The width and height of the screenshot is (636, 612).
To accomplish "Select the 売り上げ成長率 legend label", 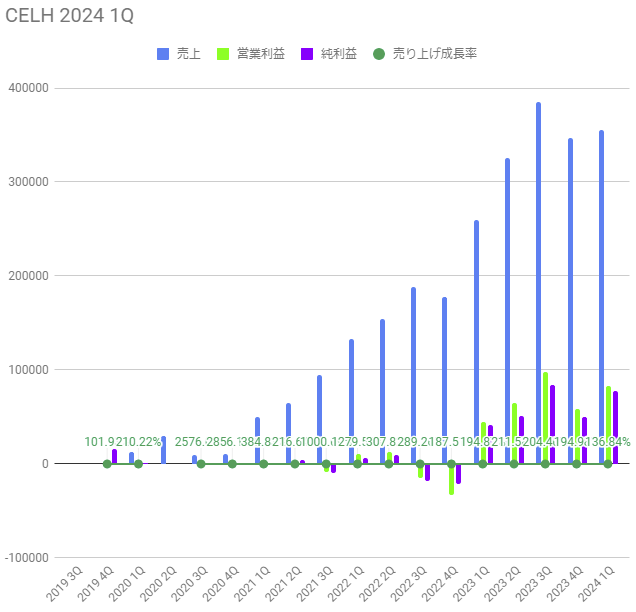I will pos(434,54).
